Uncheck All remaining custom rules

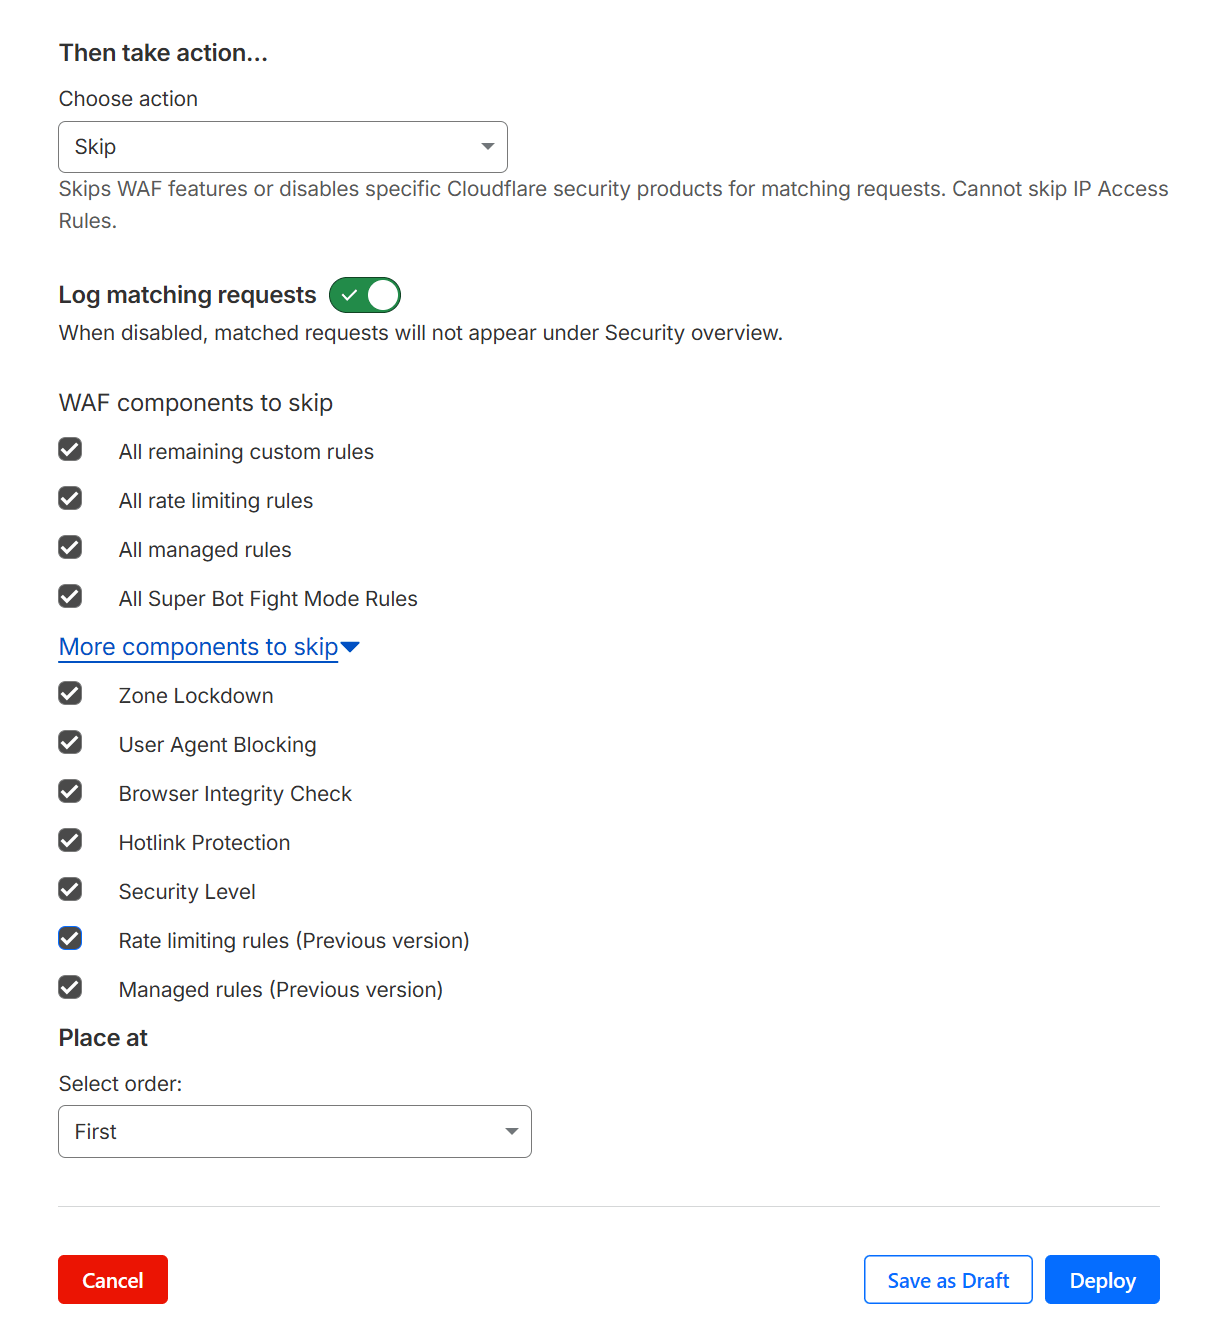(70, 449)
